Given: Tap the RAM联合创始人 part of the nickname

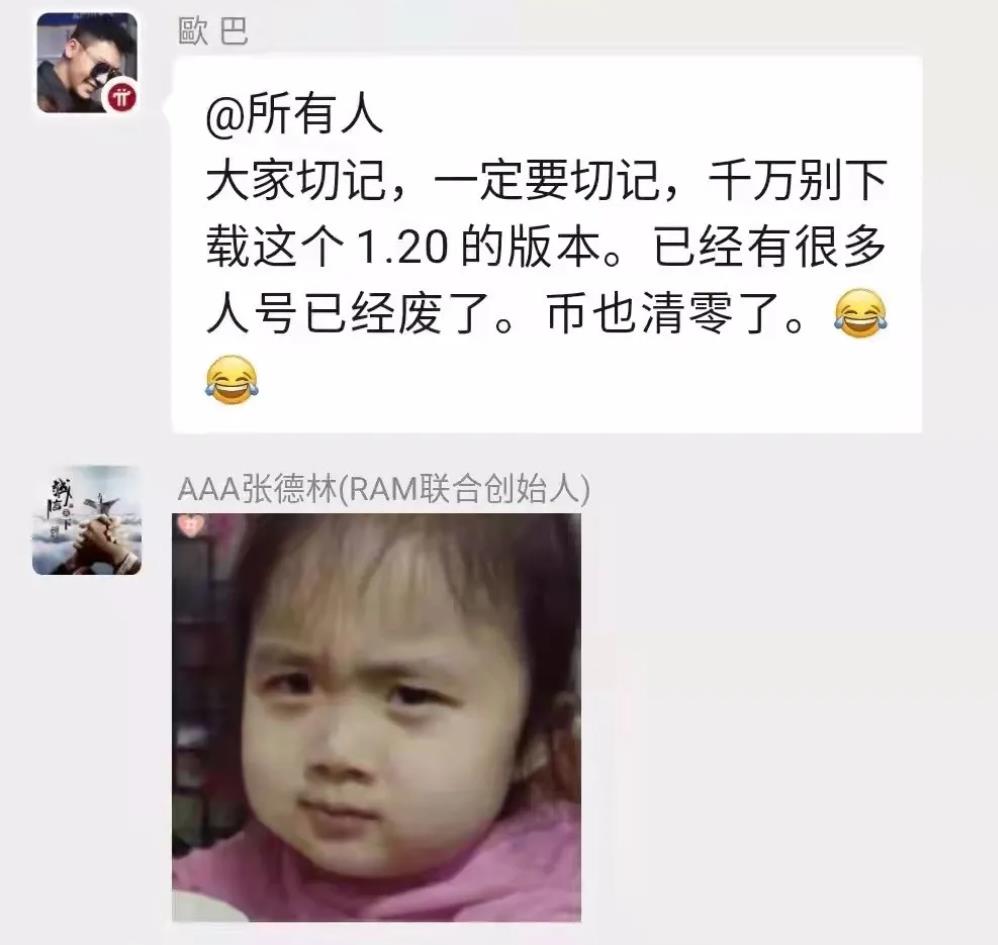Looking at the screenshot, I should tap(463, 490).
